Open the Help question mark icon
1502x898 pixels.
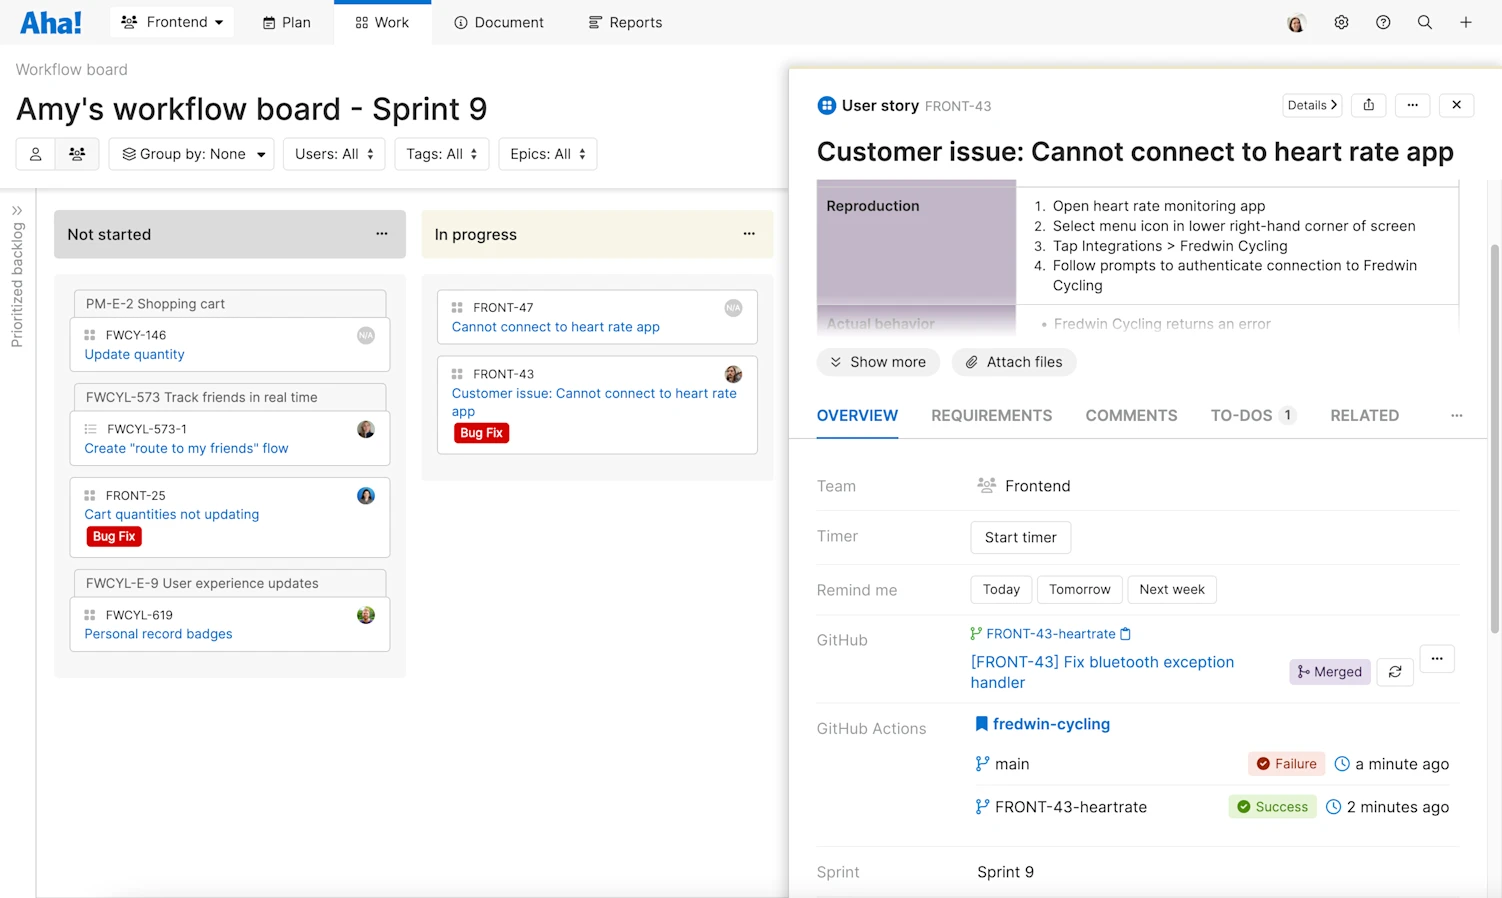[1383, 22]
